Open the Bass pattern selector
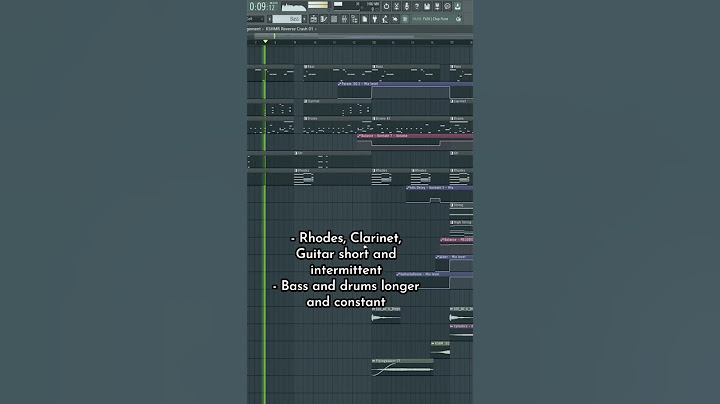720x404 pixels. (287, 19)
